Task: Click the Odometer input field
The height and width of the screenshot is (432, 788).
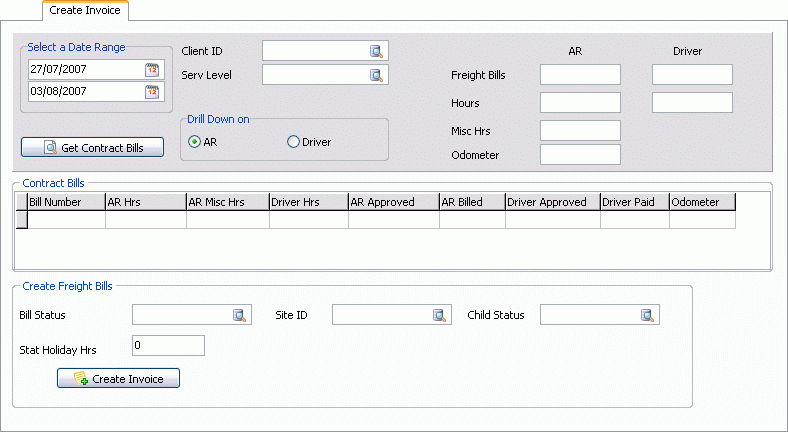Action: [580, 155]
